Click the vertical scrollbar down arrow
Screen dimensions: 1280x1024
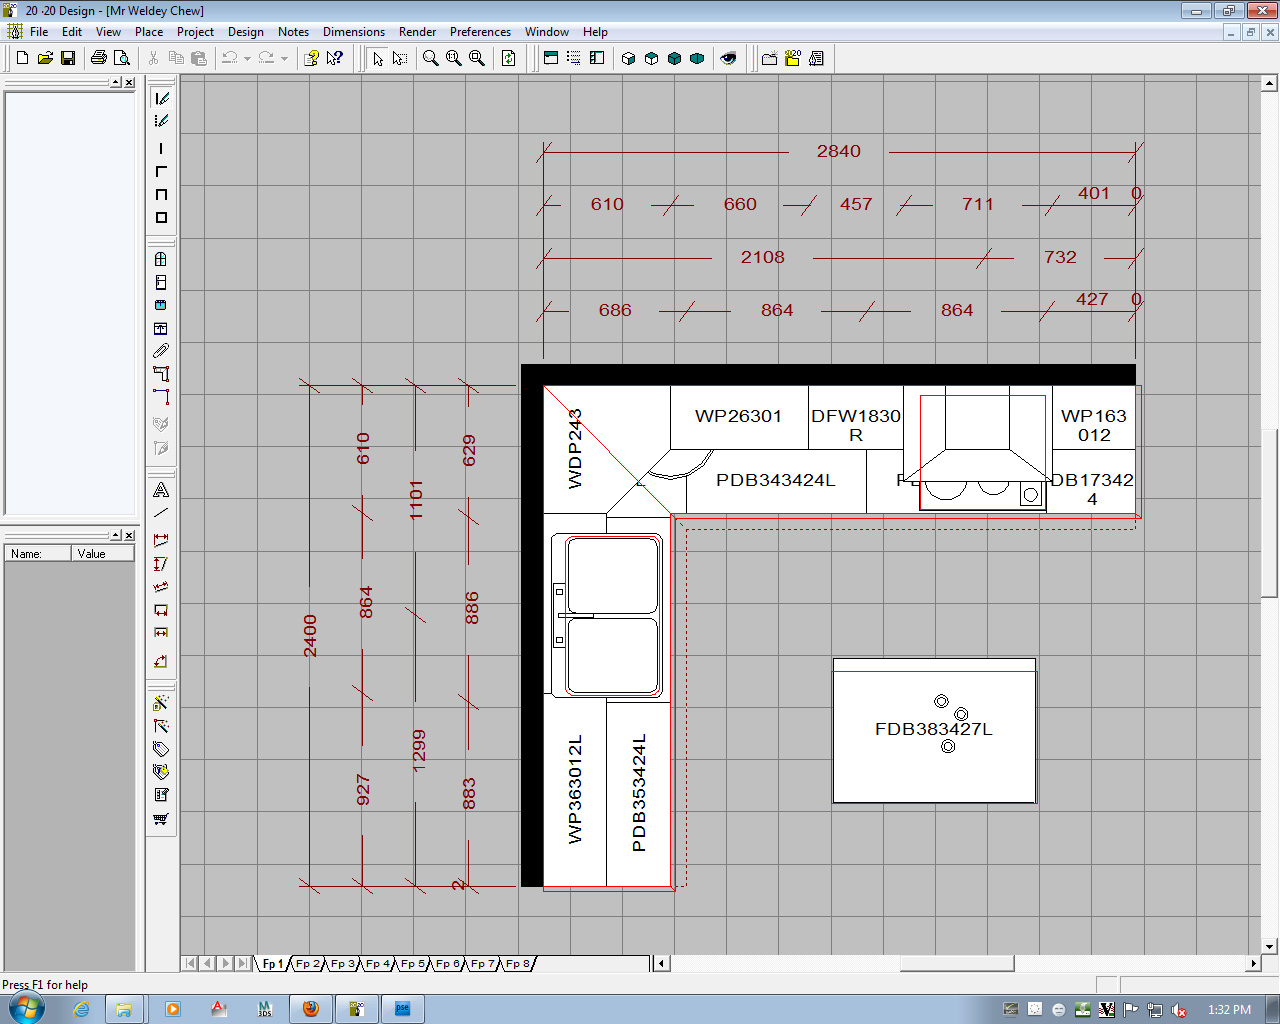click(x=1270, y=946)
